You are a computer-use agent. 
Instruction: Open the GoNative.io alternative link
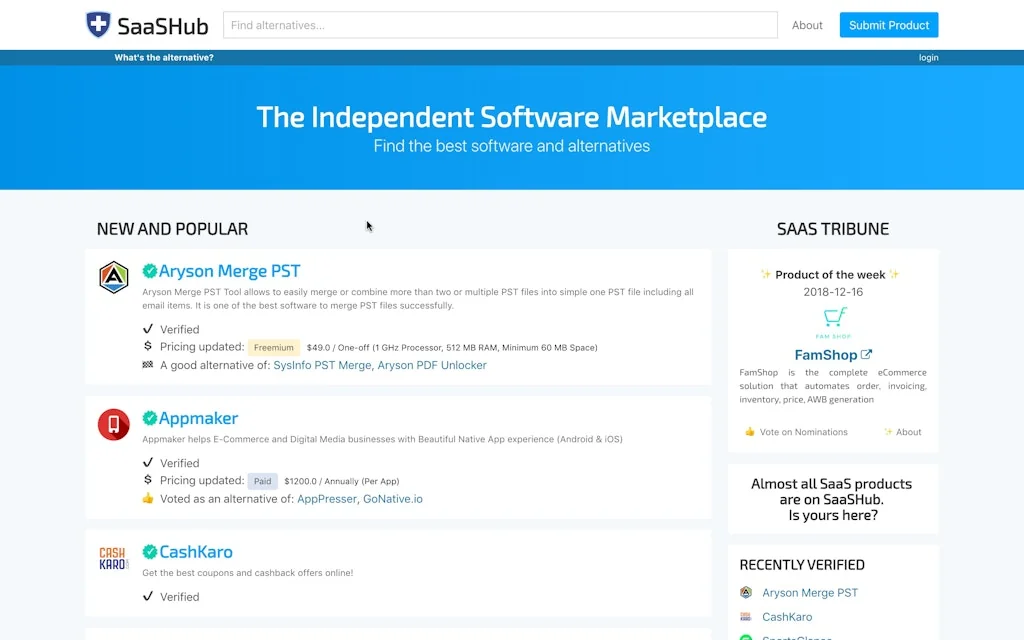pos(393,498)
